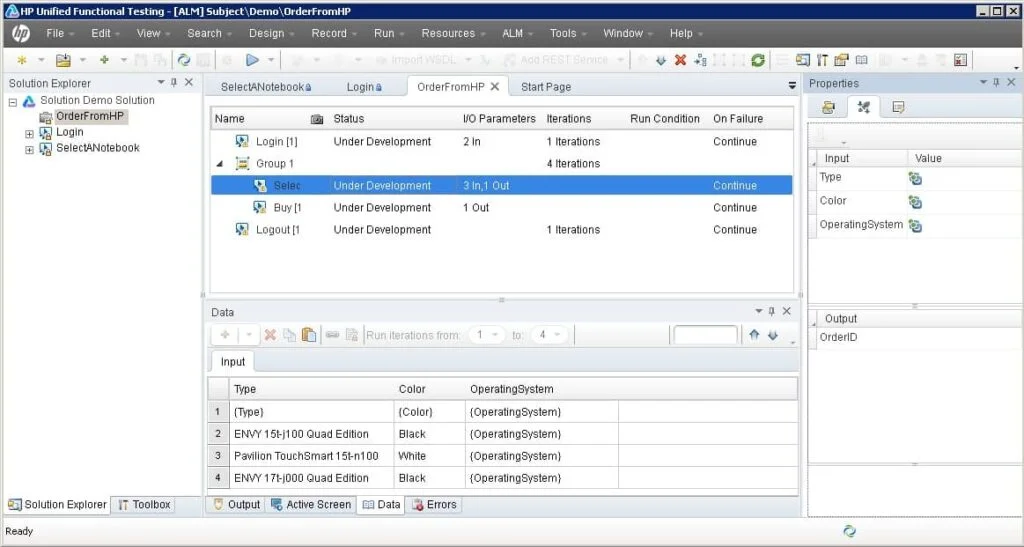
Task: Click the blue move-down arrow in main toolbar
Action: click(661, 60)
